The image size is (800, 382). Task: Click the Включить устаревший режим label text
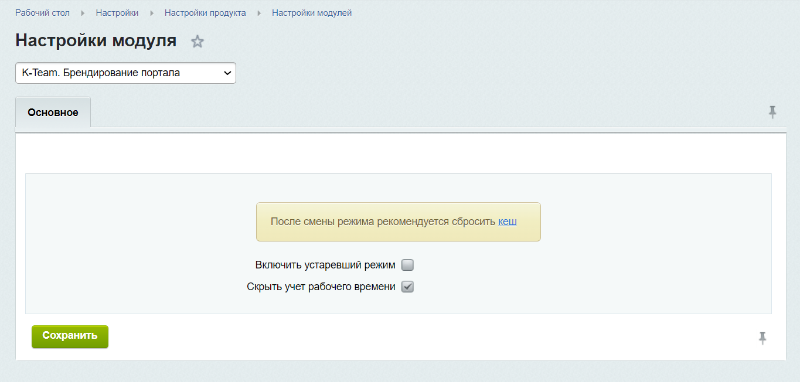pyautogui.click(x=325, y=265)
